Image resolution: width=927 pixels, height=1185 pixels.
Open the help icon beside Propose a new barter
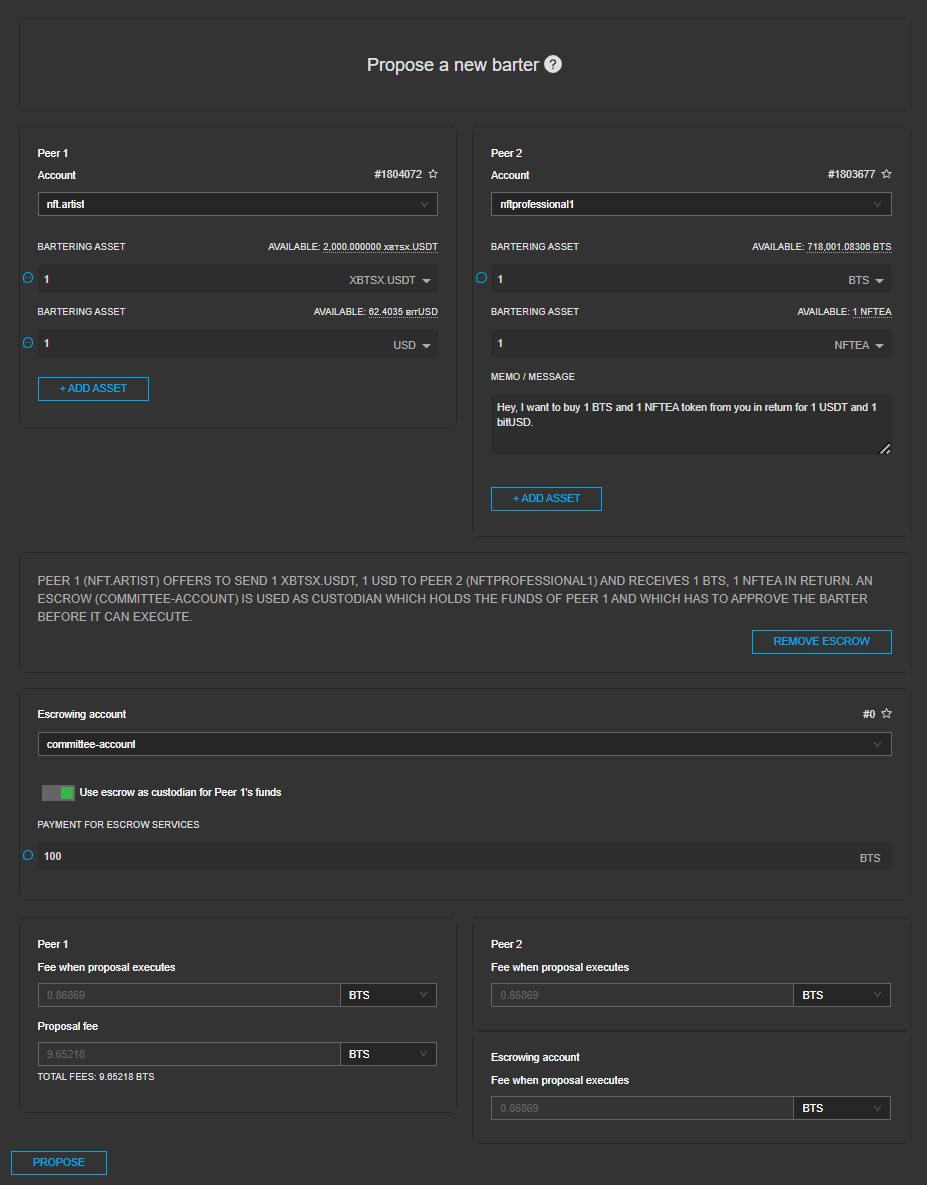coord(553,64)
